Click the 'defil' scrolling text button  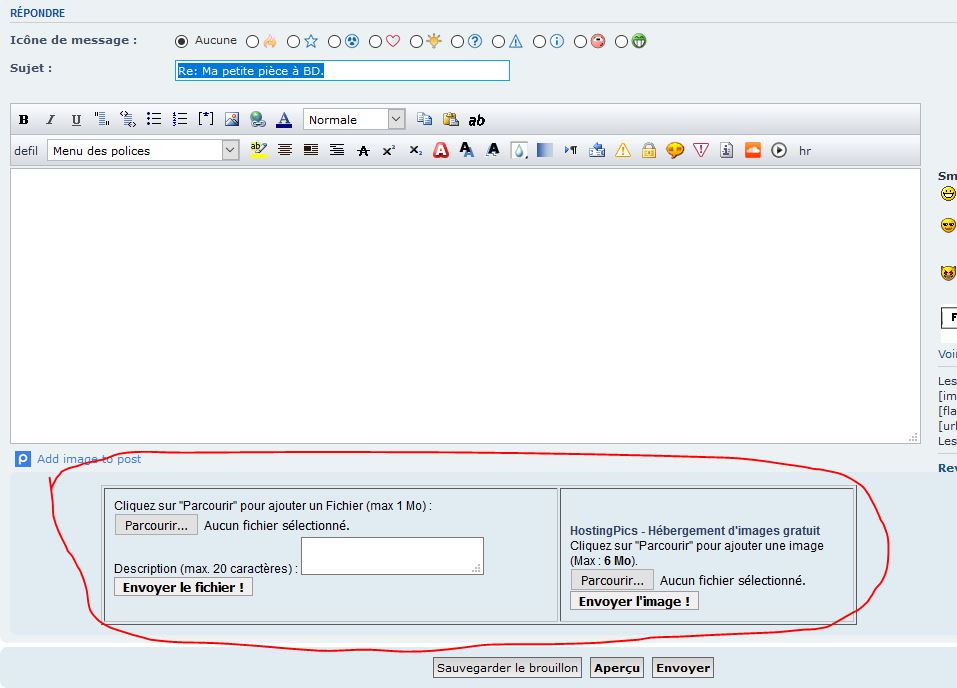point(26,151)
